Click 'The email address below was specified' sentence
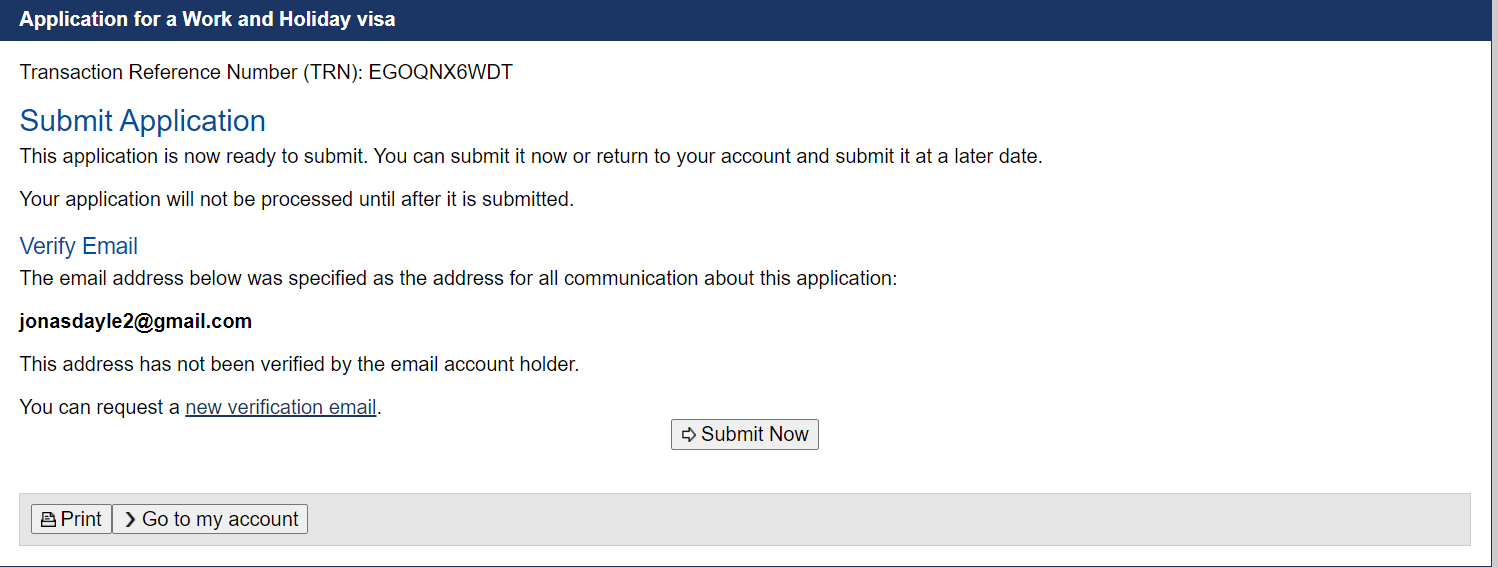 click(459, 278)
